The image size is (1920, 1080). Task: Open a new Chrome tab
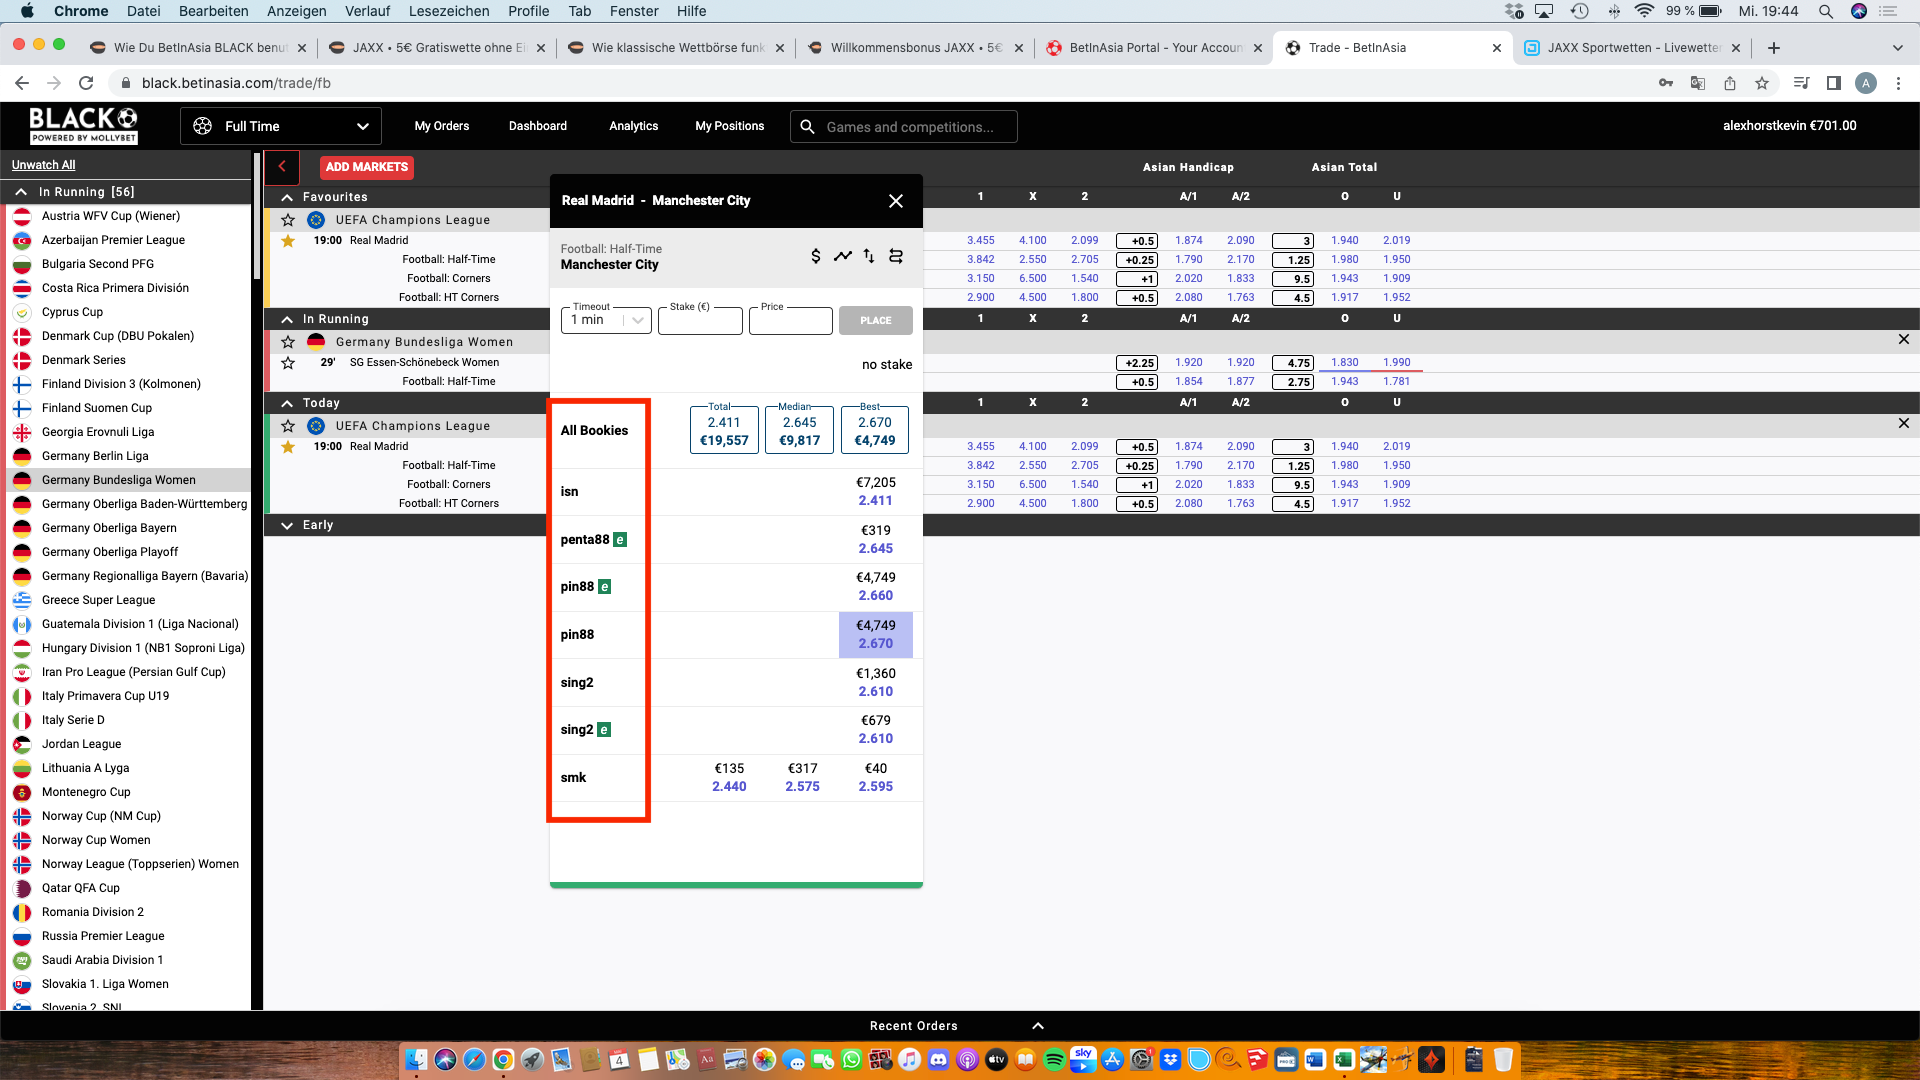point(1774,48)
